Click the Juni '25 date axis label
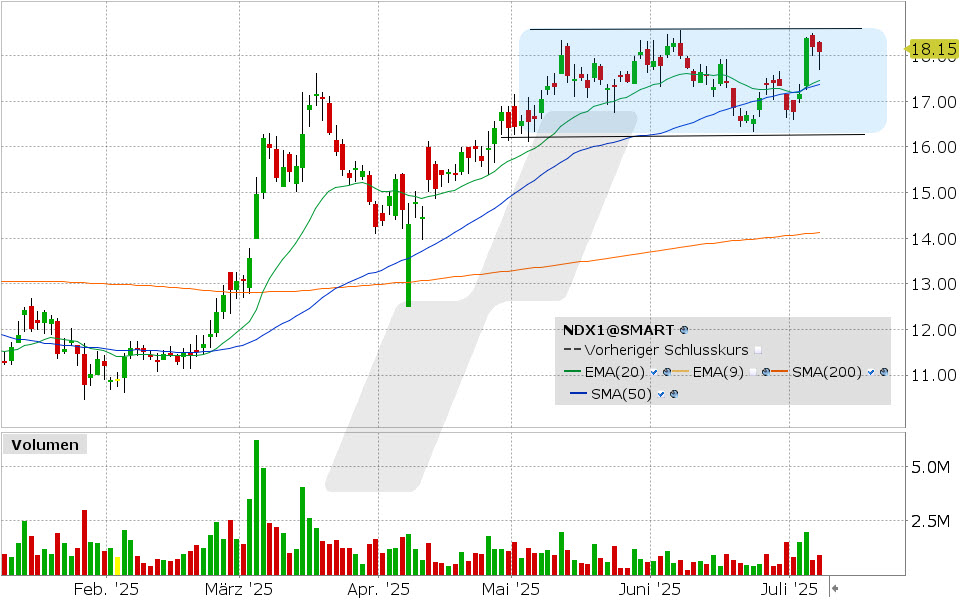Image resolution: width=960 pixels, height=600 pixels. click(650, 589)
